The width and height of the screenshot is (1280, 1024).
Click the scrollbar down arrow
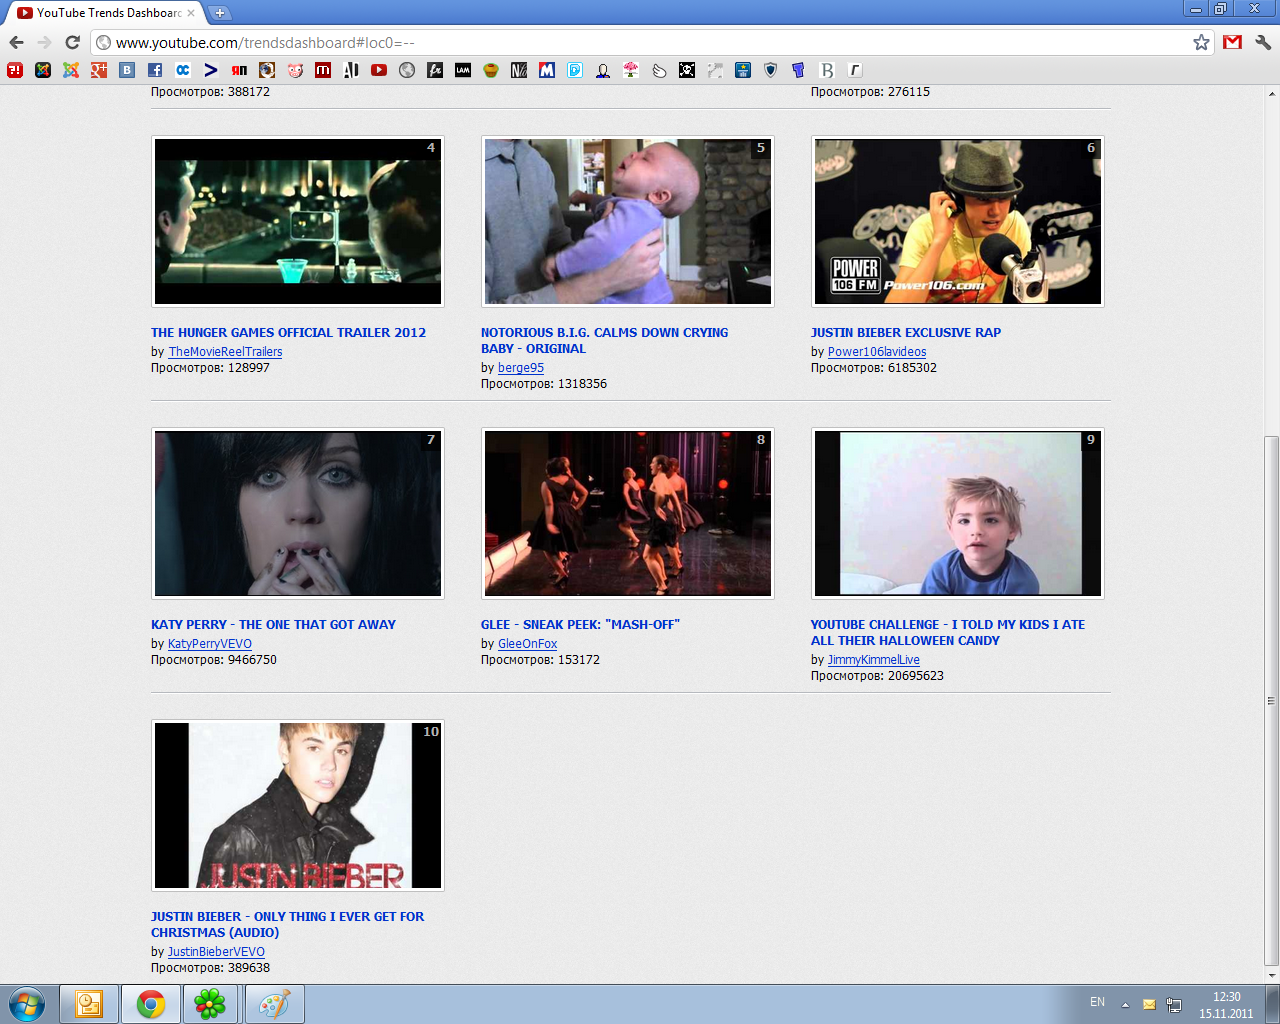click(x=1271, y=975)
